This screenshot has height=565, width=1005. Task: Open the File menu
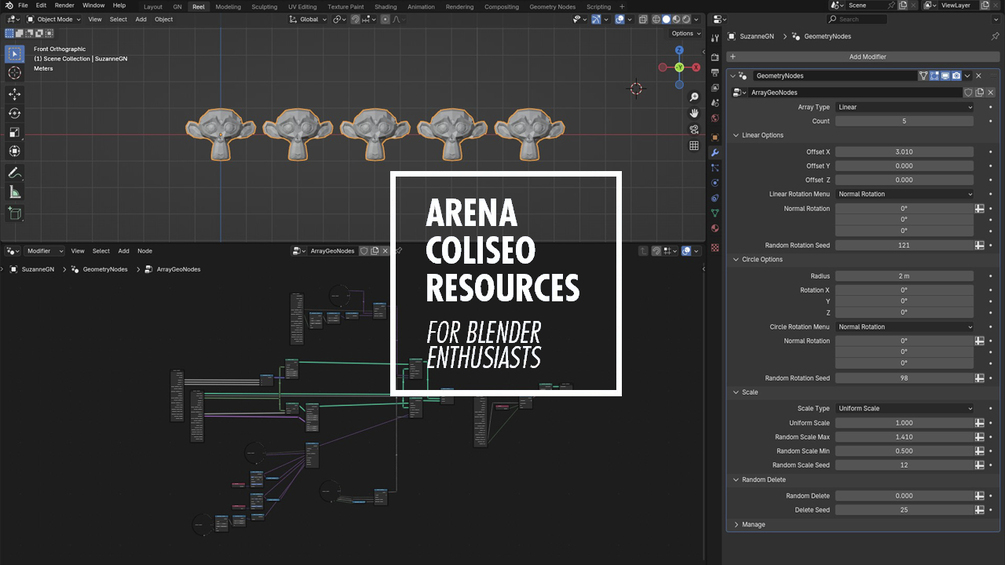coord(23,5)
